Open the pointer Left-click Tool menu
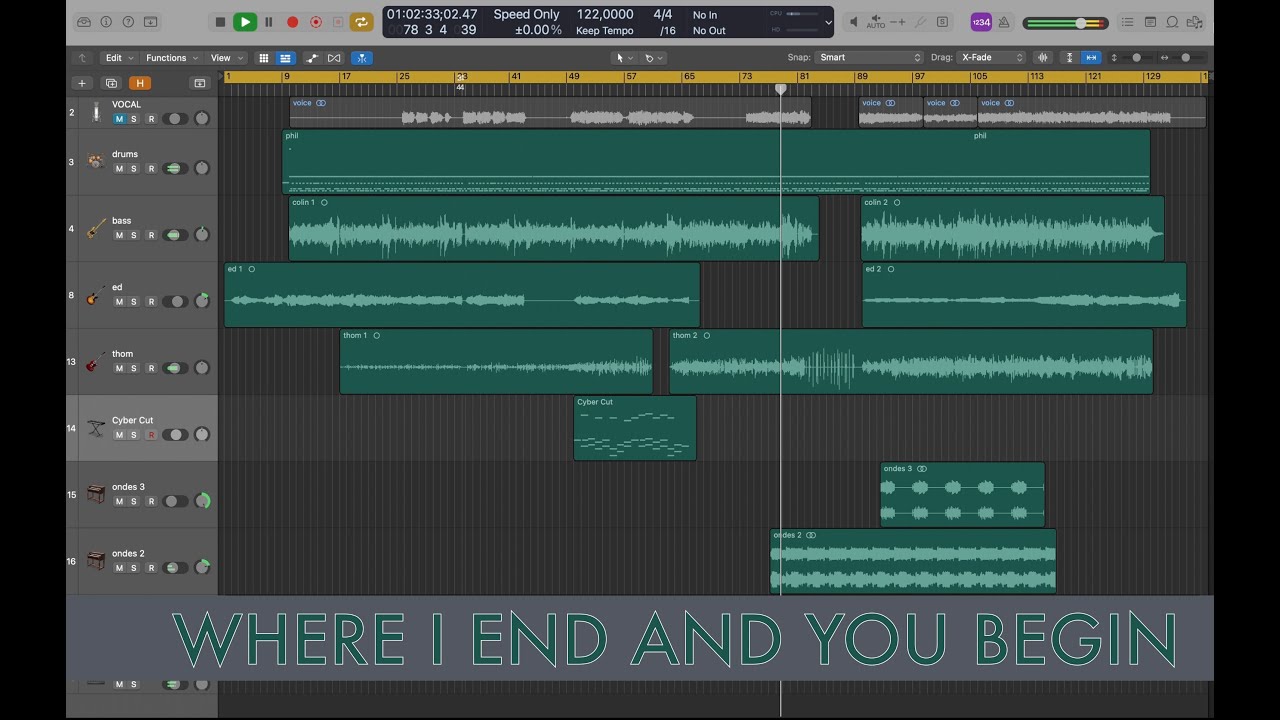 click(625, 58)
